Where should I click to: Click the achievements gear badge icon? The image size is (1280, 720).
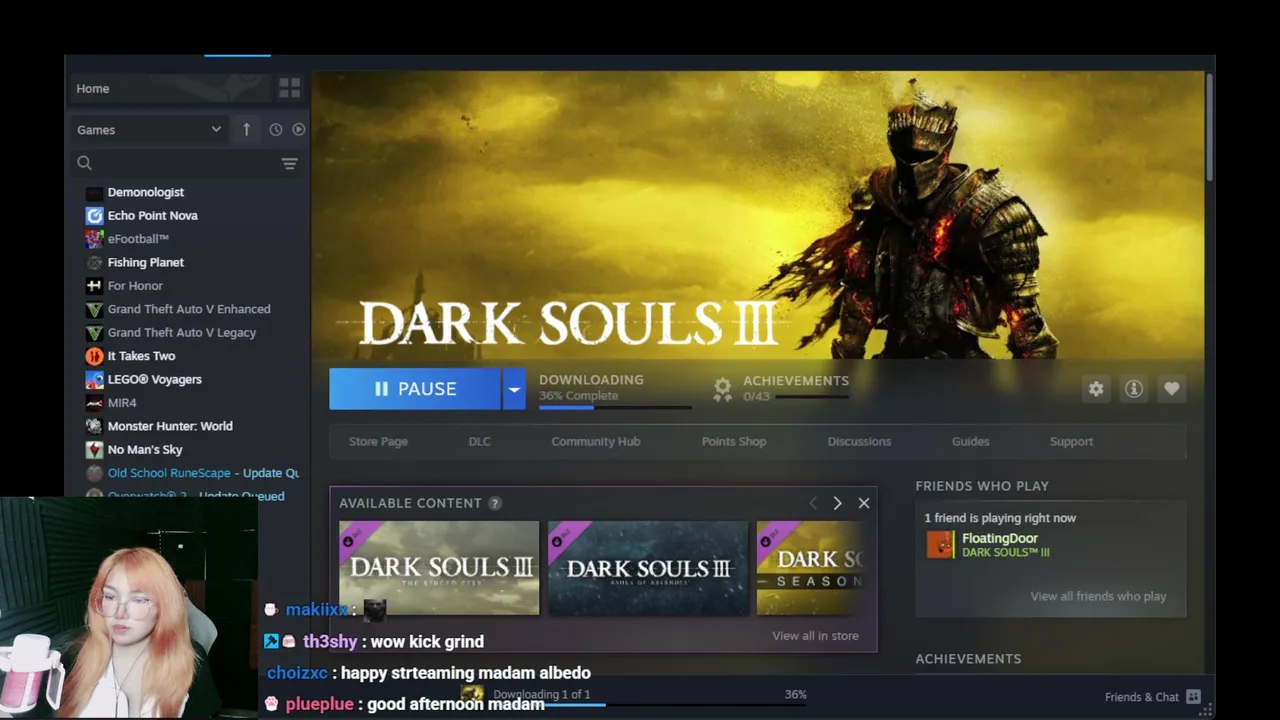[x=722, y=389]
